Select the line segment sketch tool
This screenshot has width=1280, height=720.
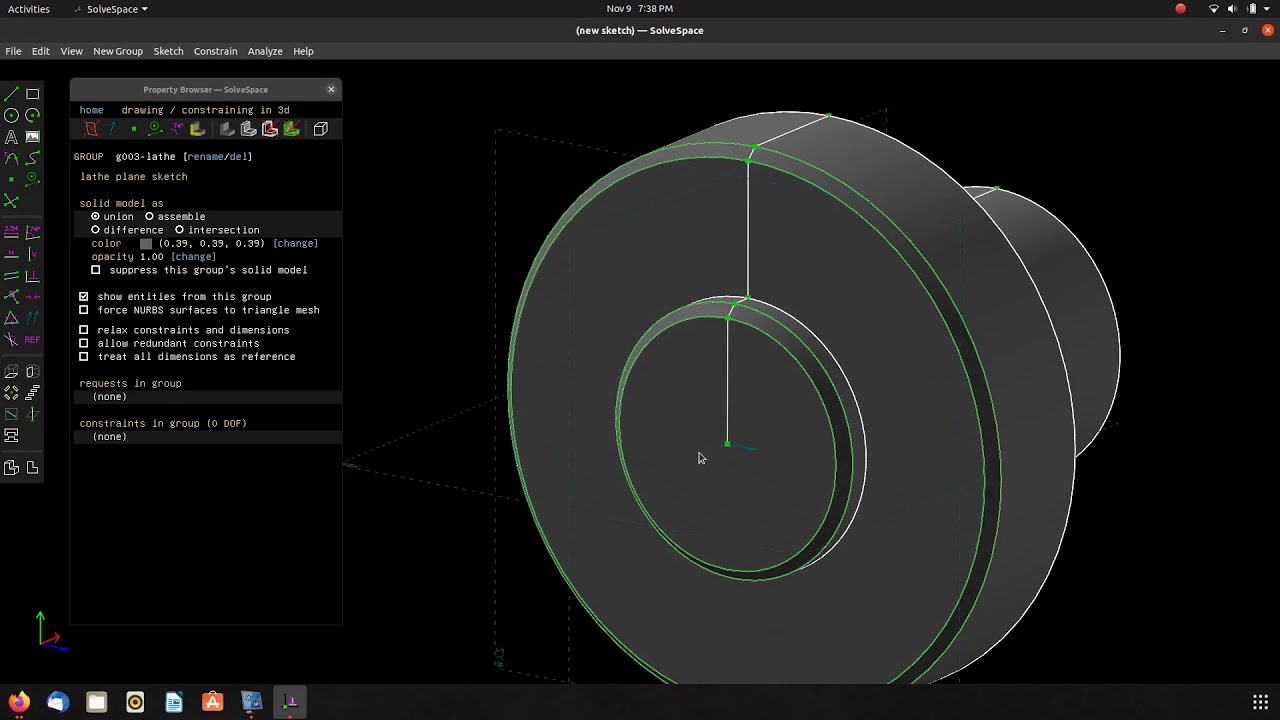click(11, 94)
